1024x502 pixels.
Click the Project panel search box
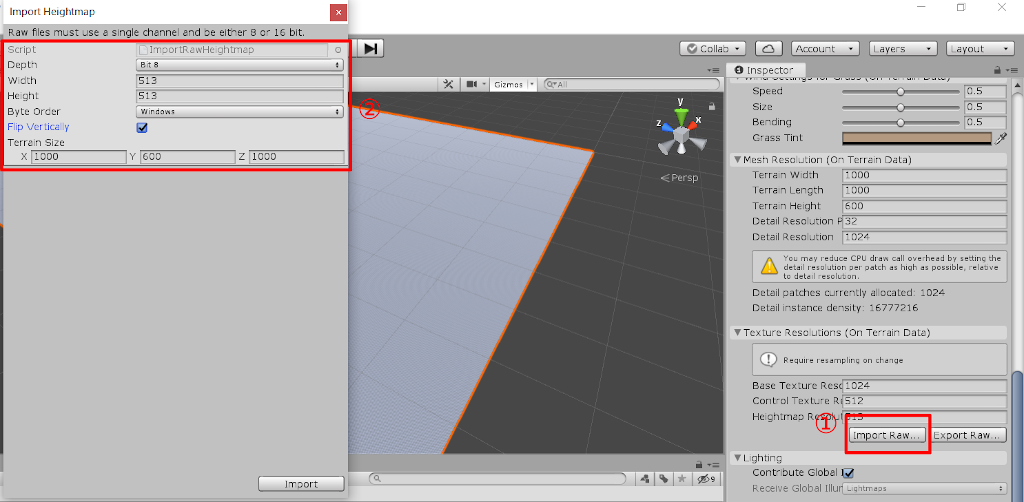499,478
